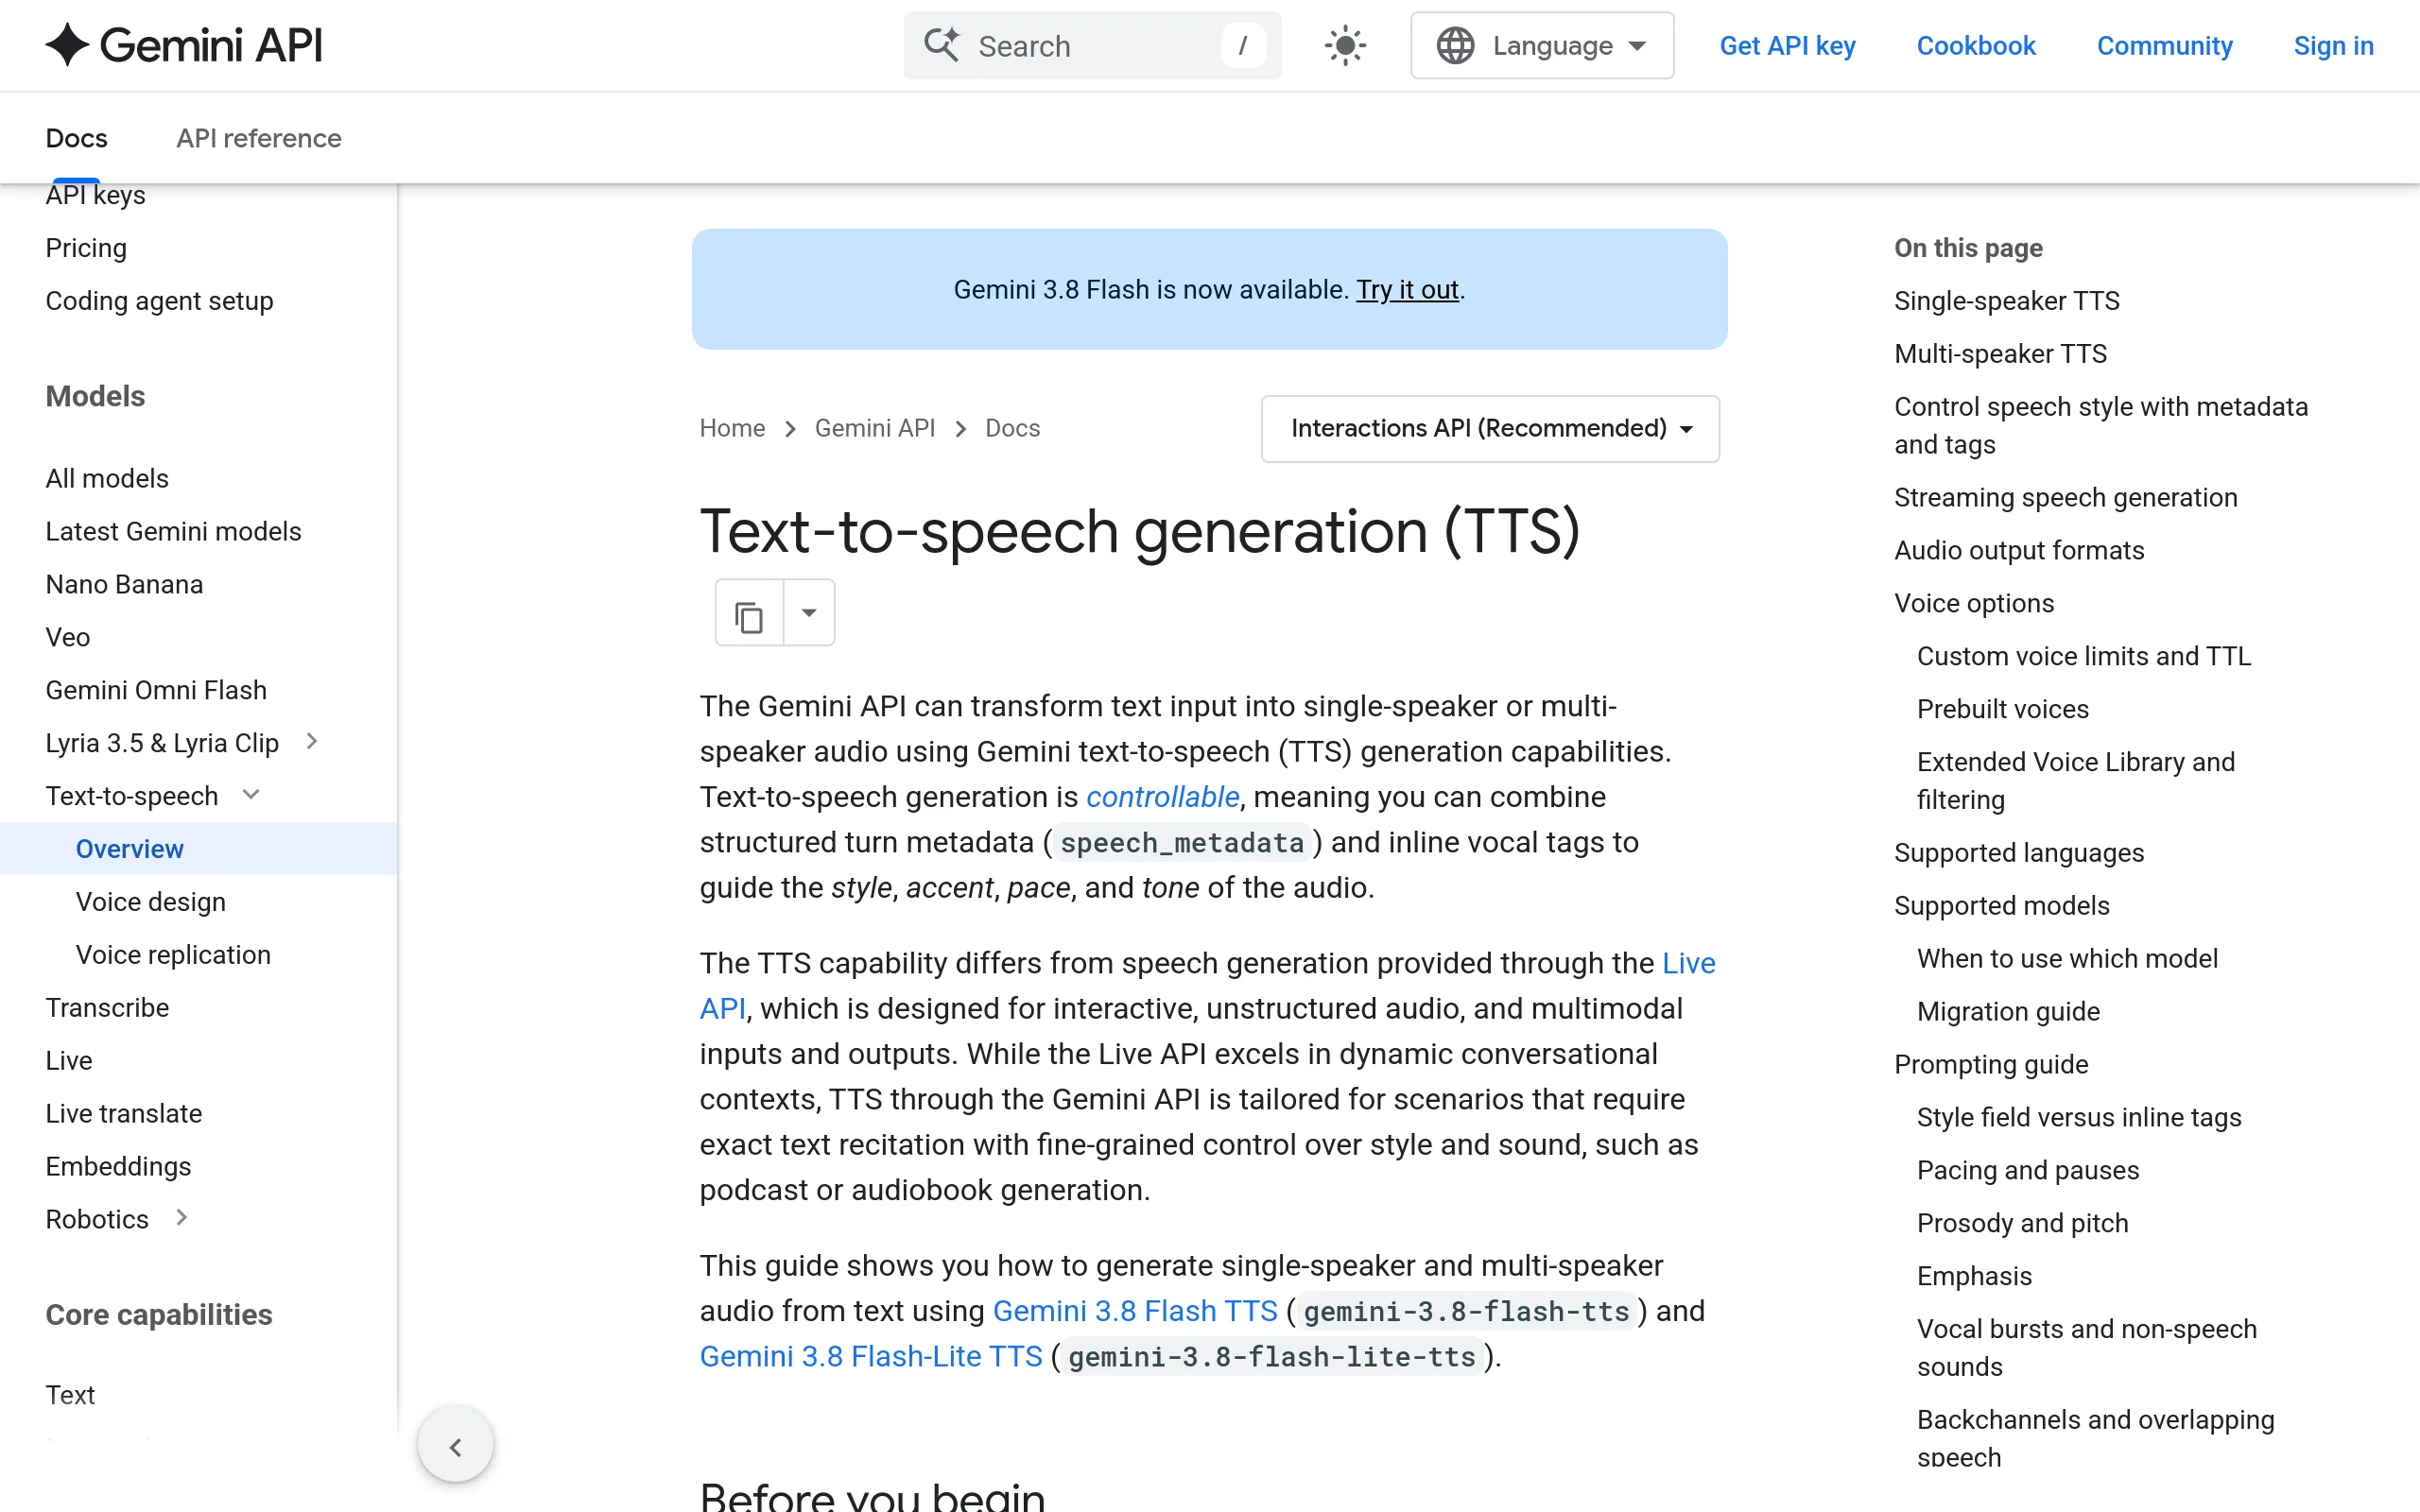2420x1512 pixels.
Task: Open the copy page options arrow
Action: (x=809, y=612)
